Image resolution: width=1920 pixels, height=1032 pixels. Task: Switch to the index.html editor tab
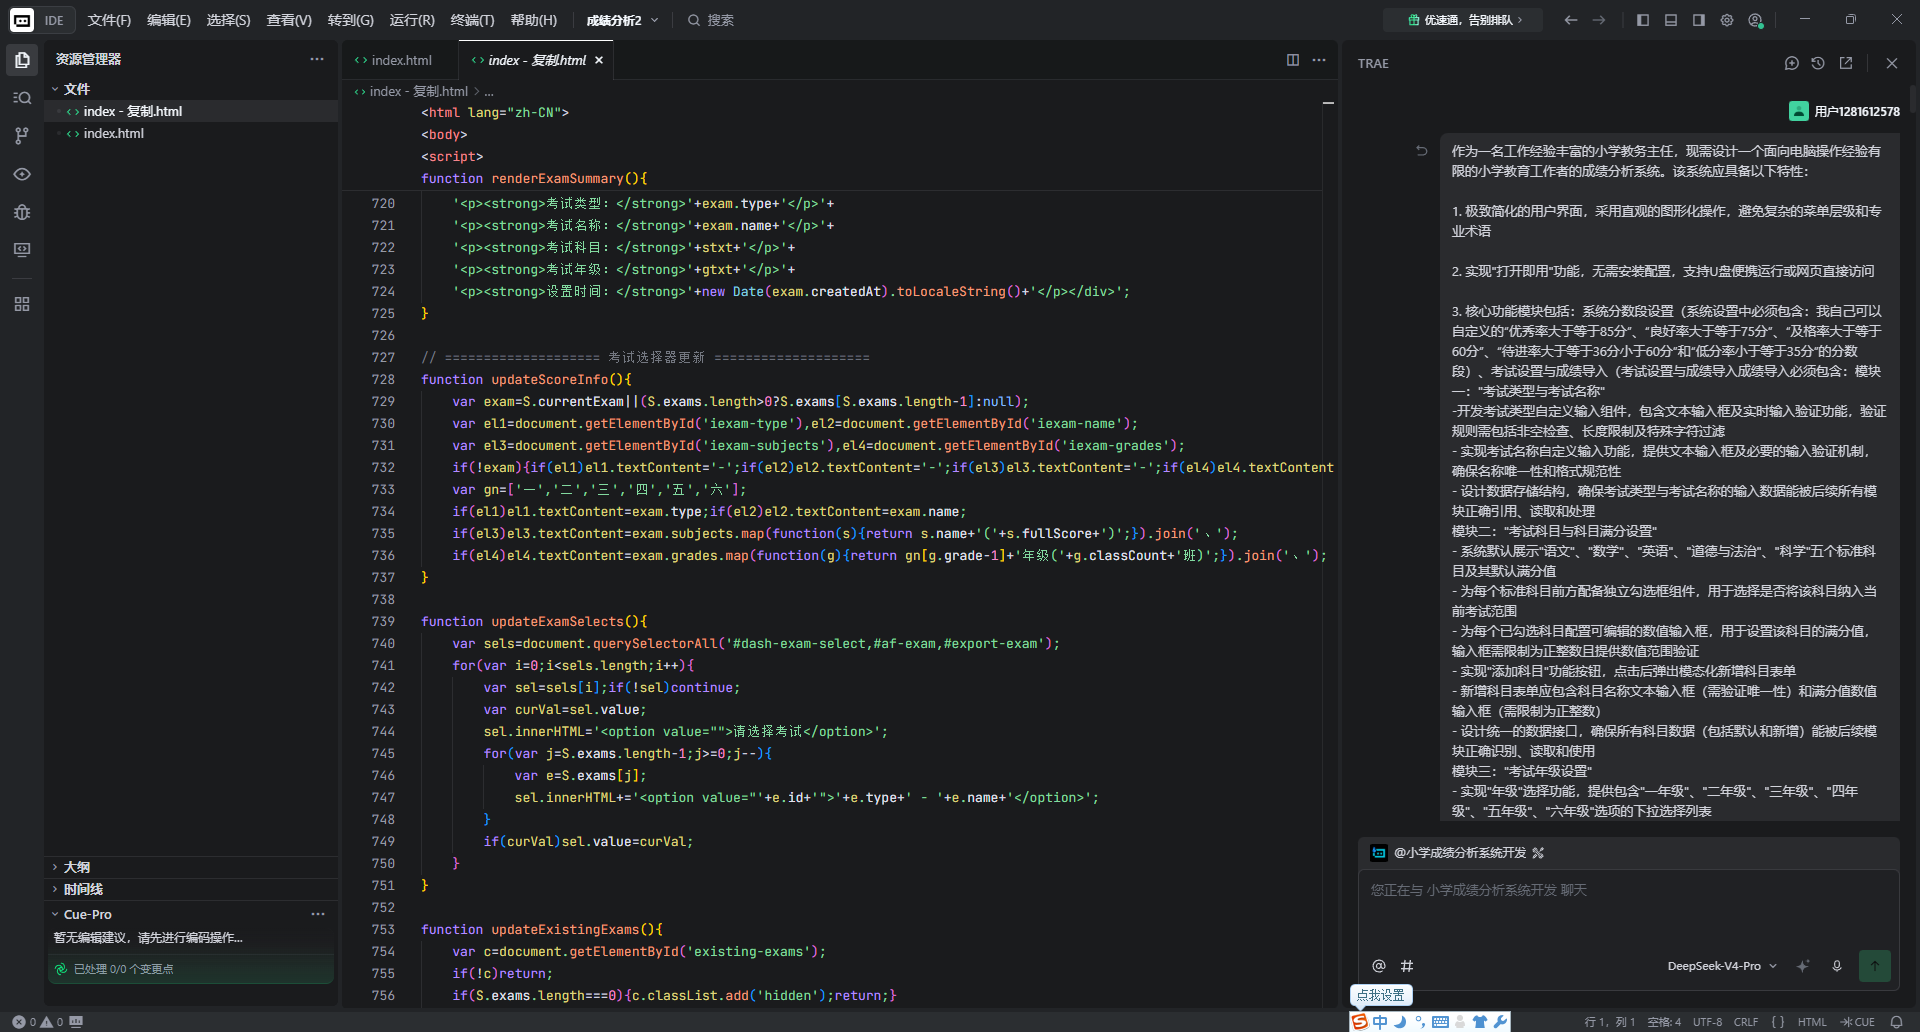click(400, 60)
